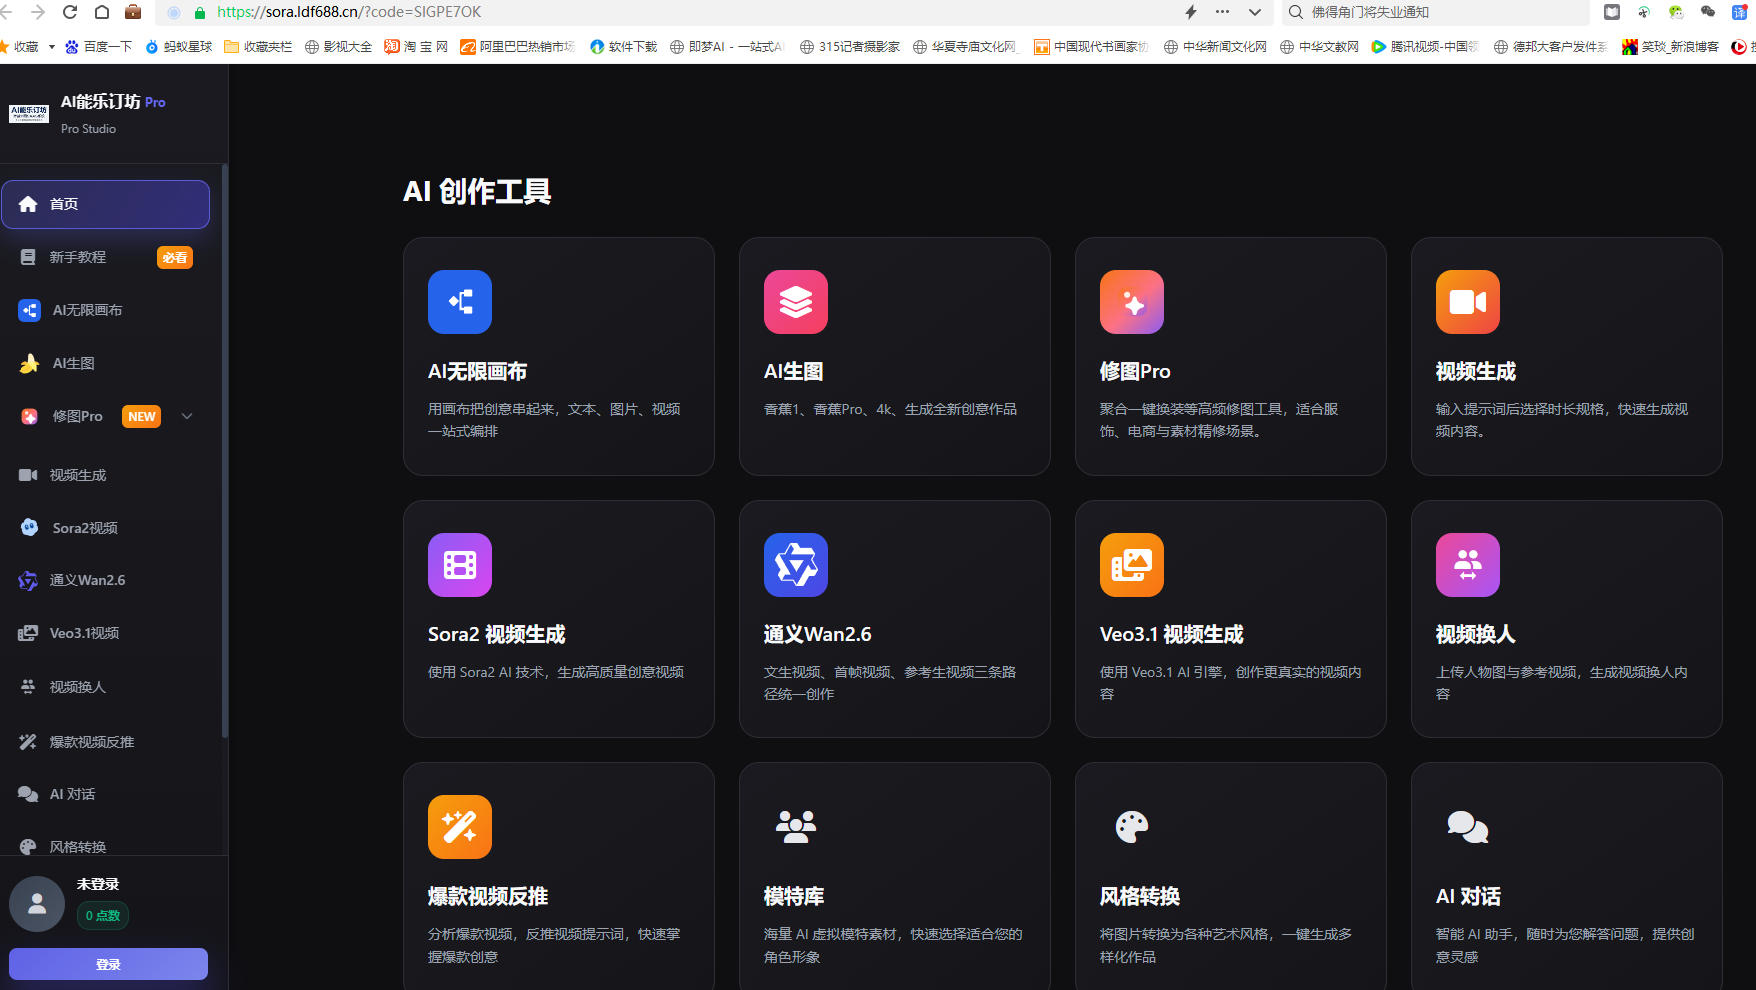Open the 视频生成 card's orange camera icon

(x=1468, y=302)
